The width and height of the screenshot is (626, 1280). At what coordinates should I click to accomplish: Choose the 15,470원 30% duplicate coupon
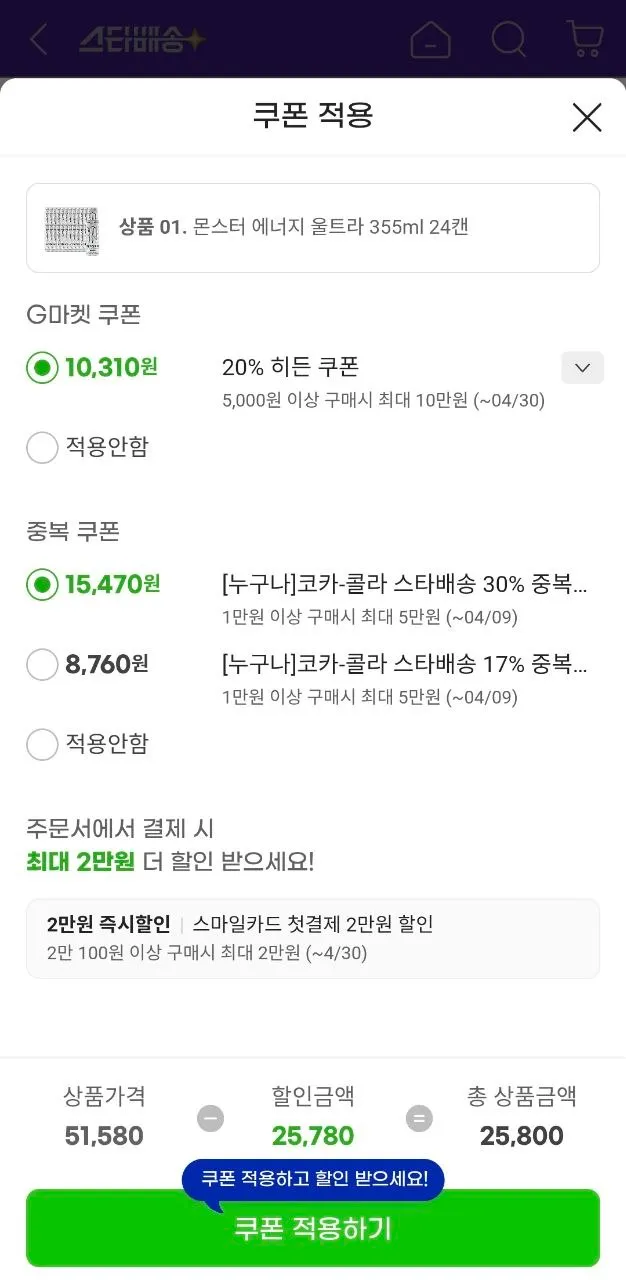click(42, 584)
